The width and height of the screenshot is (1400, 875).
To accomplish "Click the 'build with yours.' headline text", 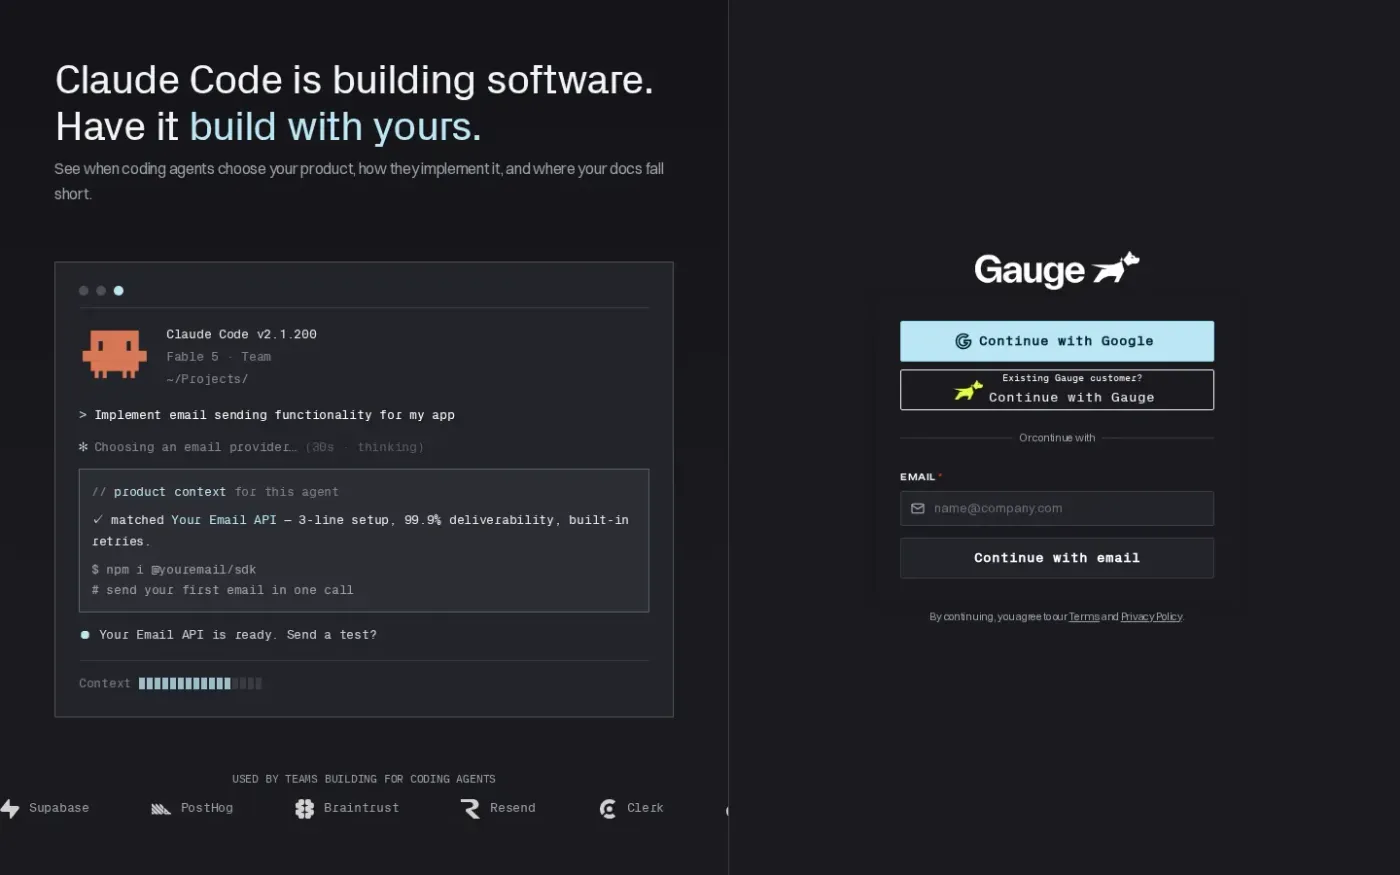I will pyautogui.click(x=336, y=127).
